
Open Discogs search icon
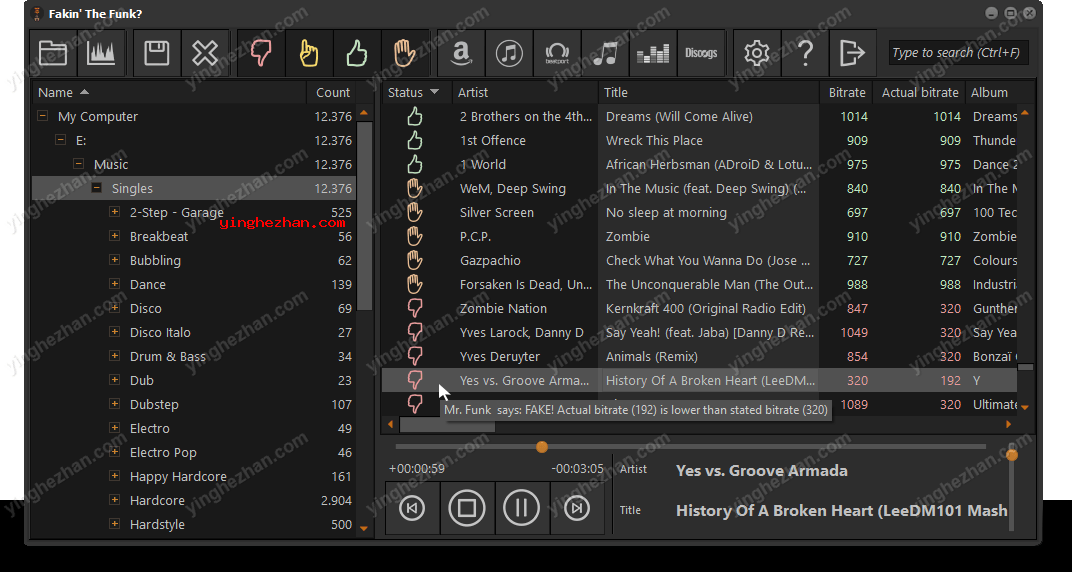(701, 53)
